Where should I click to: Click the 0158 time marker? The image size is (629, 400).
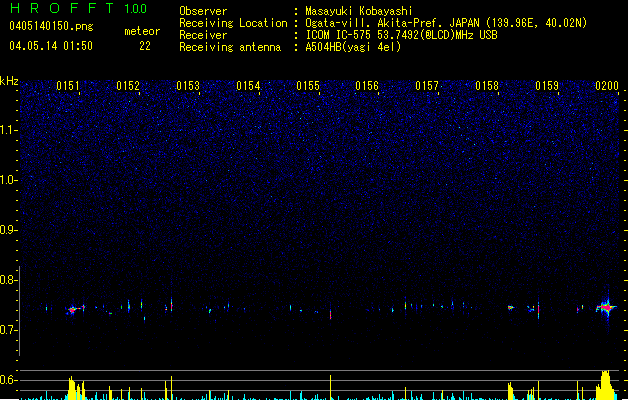click(x=487, y=86)
